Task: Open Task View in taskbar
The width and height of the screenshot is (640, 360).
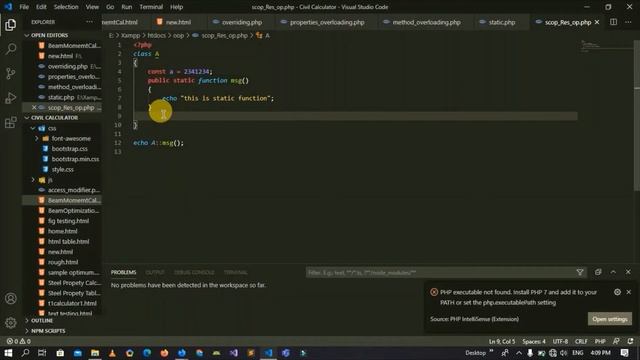Action: tap(42, 353)
